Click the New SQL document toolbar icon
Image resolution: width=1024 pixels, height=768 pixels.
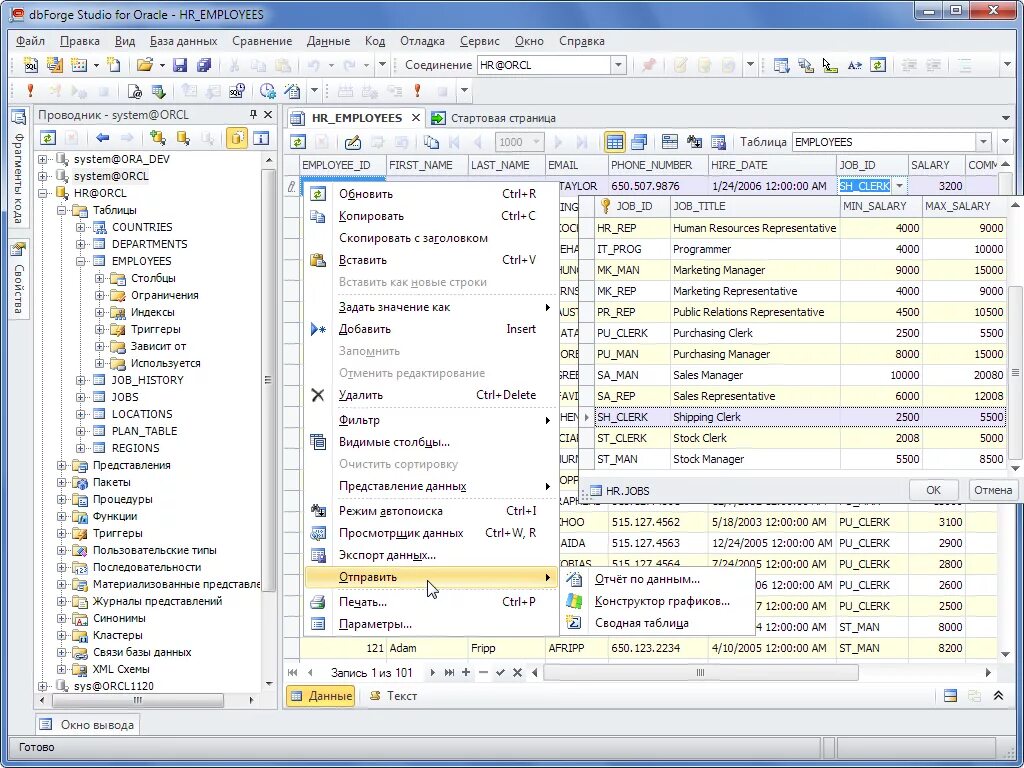tap(31, 65)
